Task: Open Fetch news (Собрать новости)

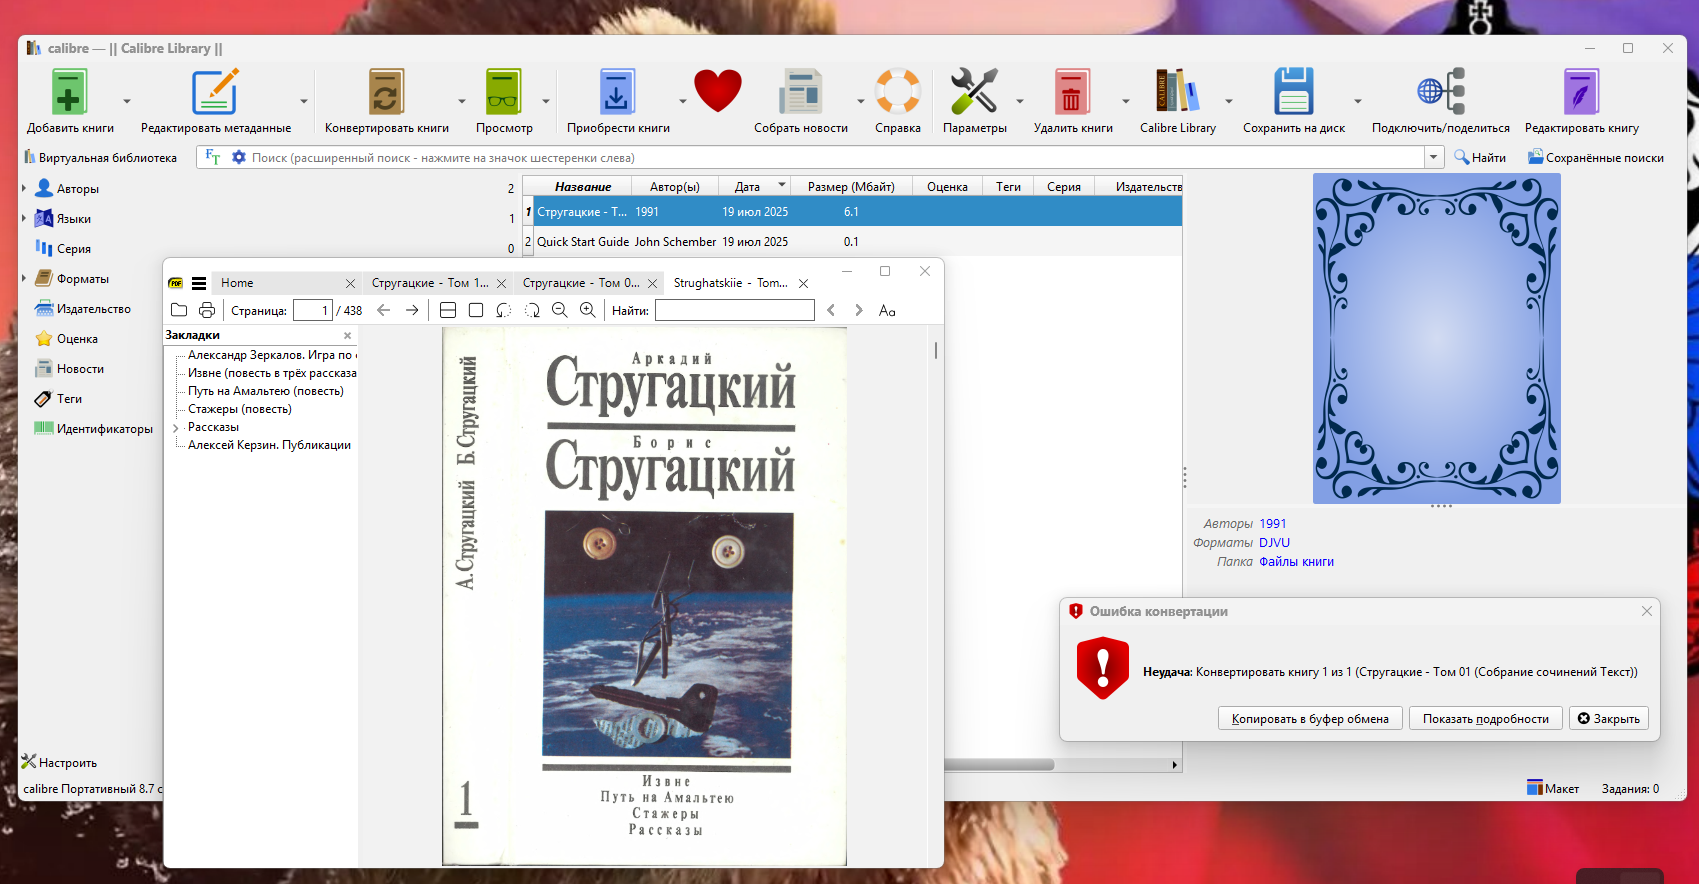Action: click(x=800, y=92)
